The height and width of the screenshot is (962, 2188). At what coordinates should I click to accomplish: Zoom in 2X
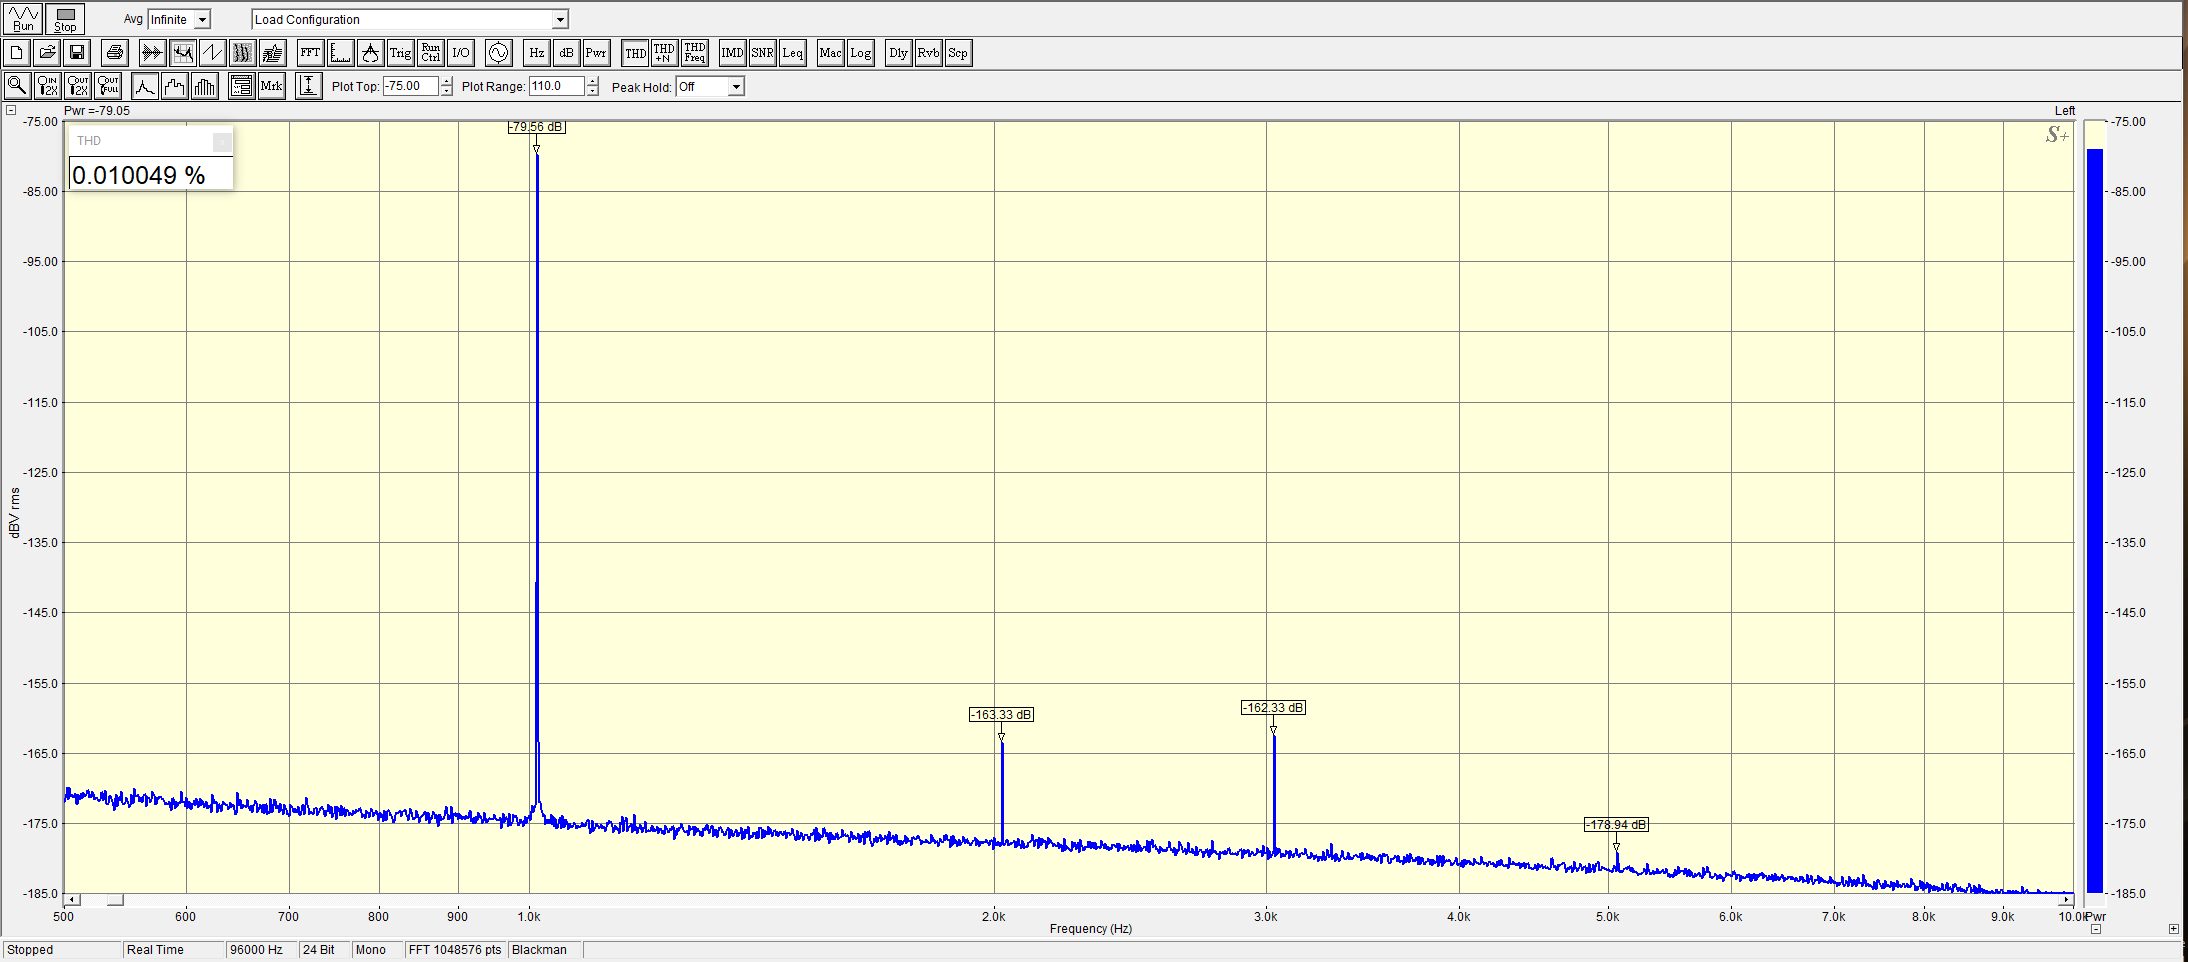[x=47, y=86]
